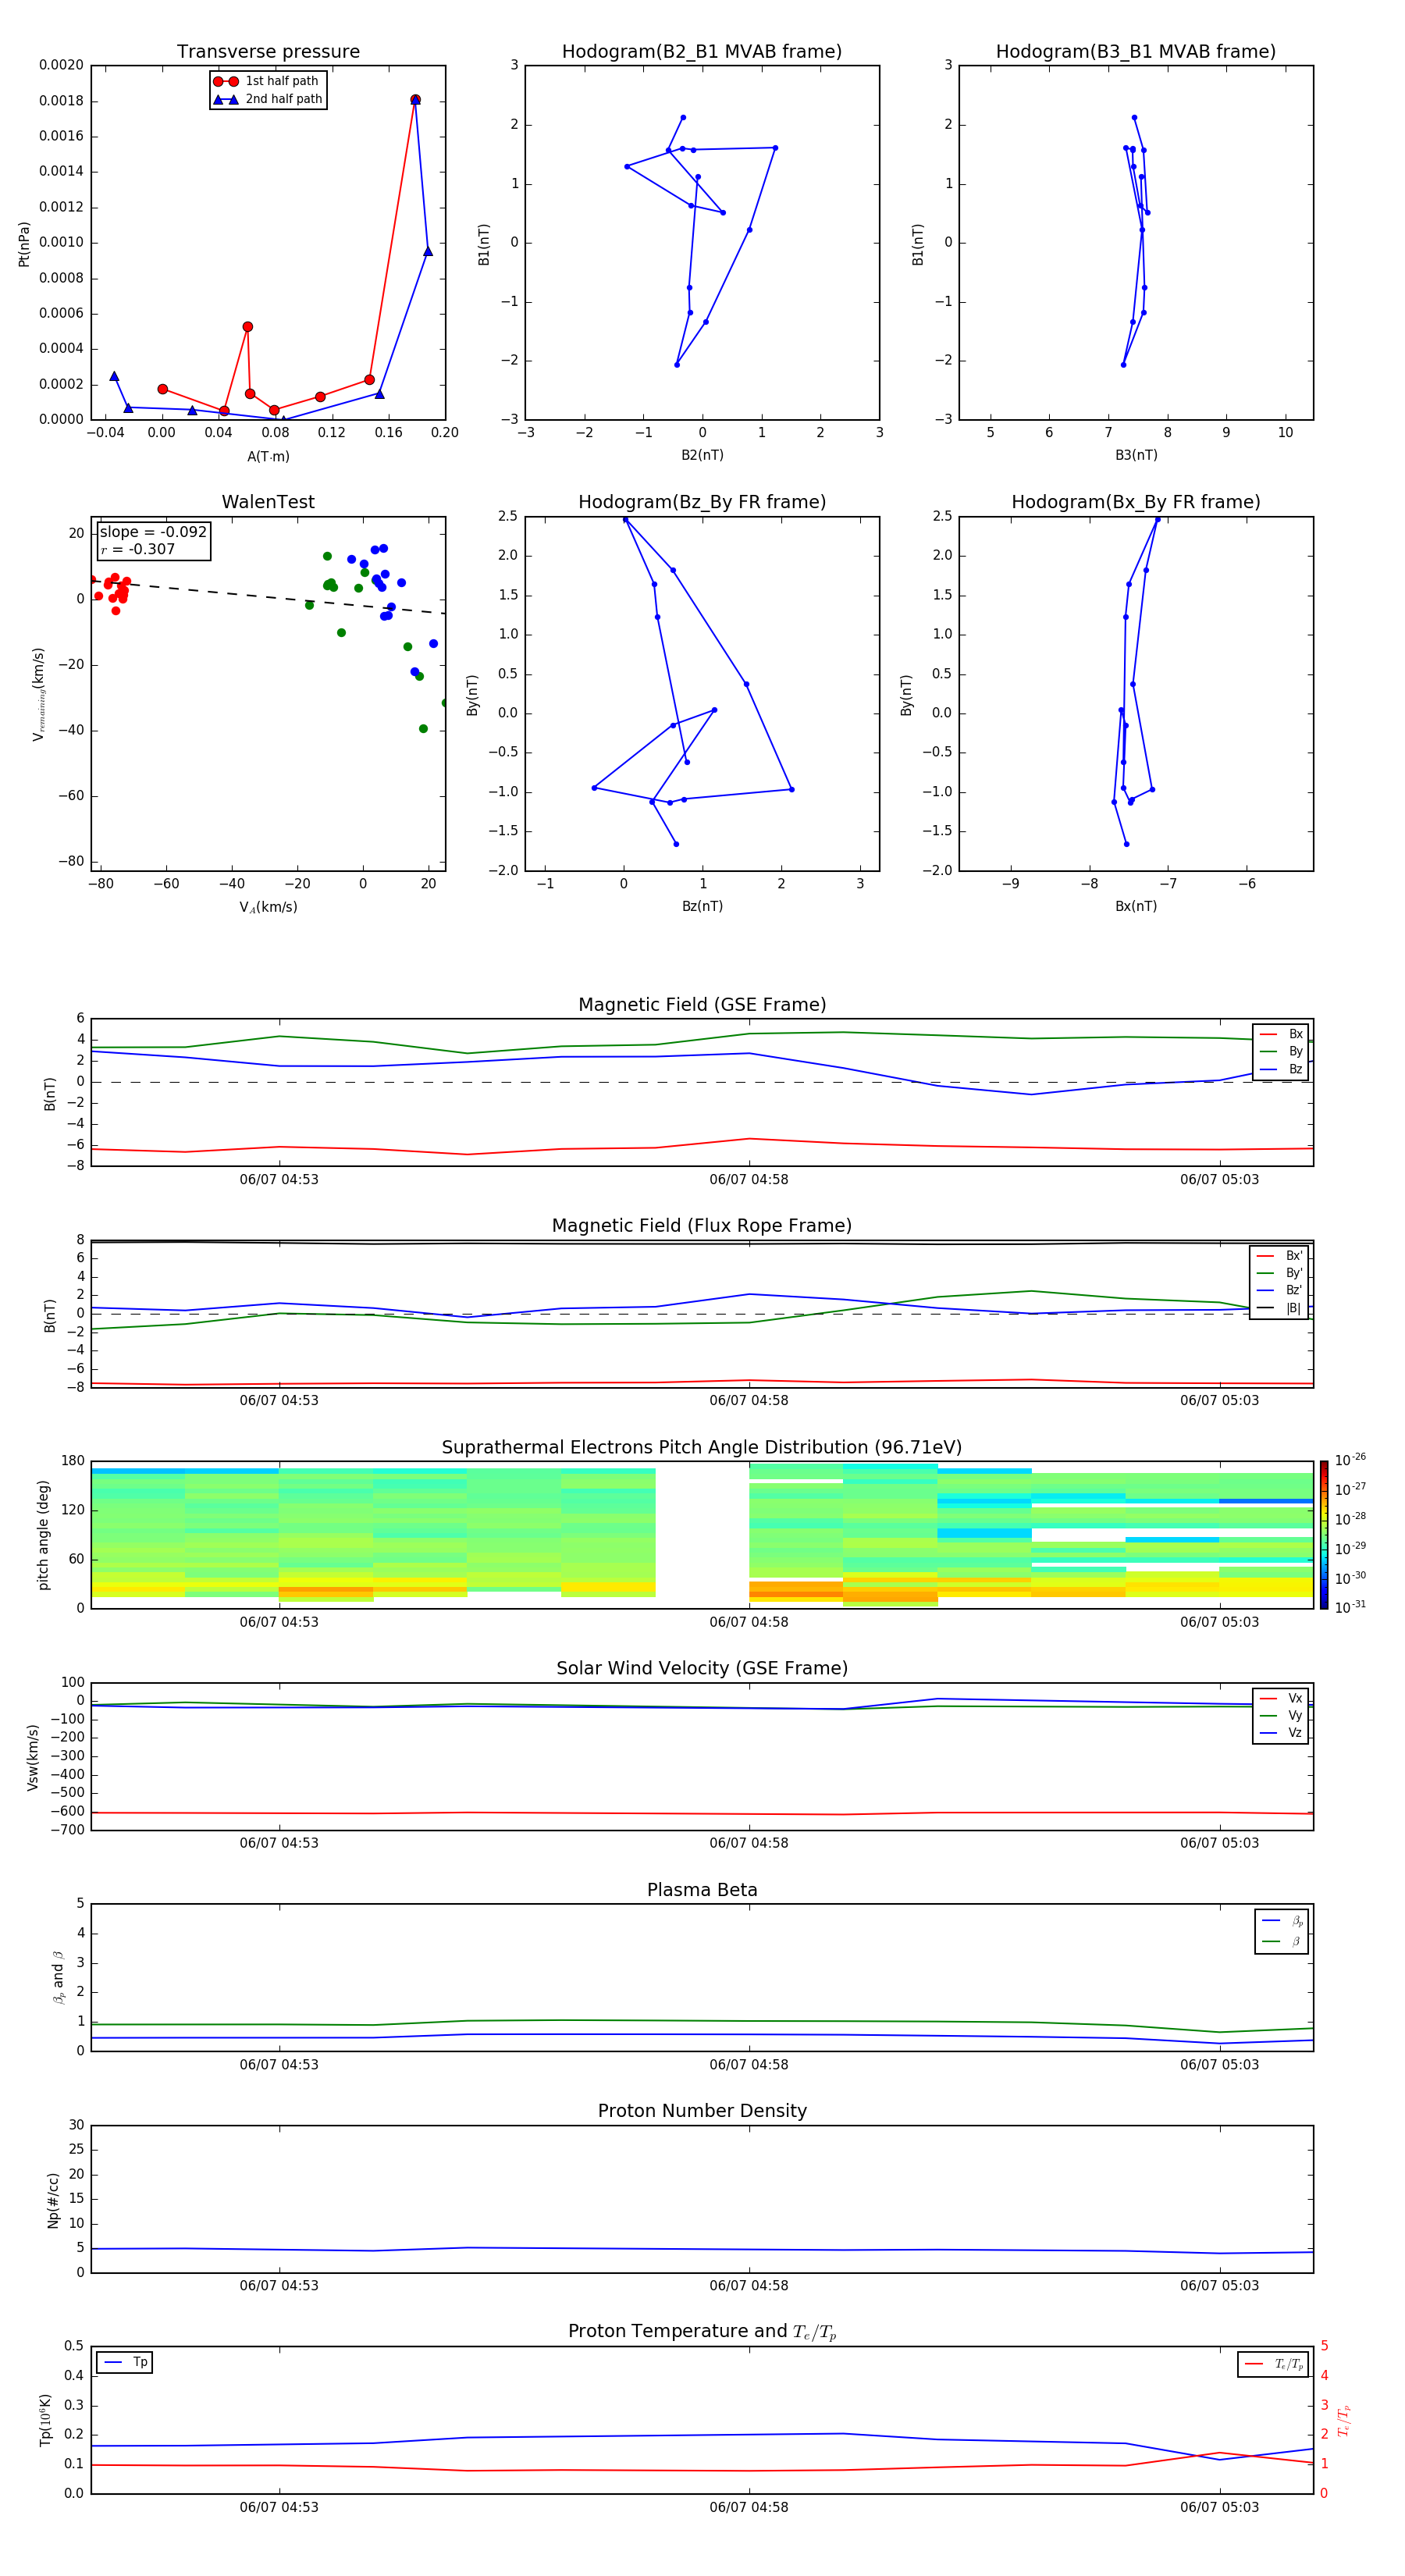Screen dimensions: 1405x2576
Task: Click the "06/07 04:58" tick under Plasma Beta
Action: [749, 2064]
